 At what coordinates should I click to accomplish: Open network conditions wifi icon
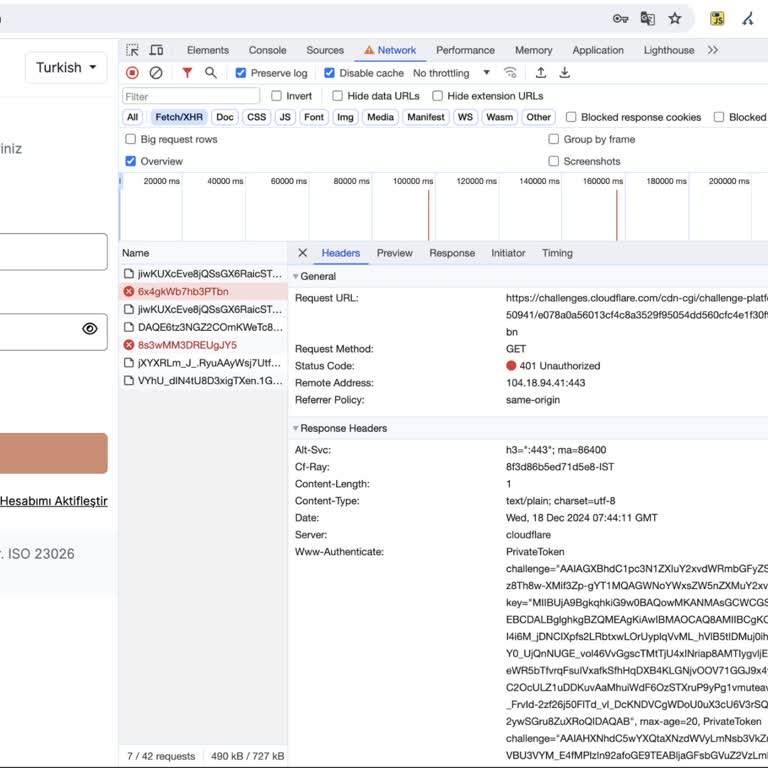(x=510, y=73)
